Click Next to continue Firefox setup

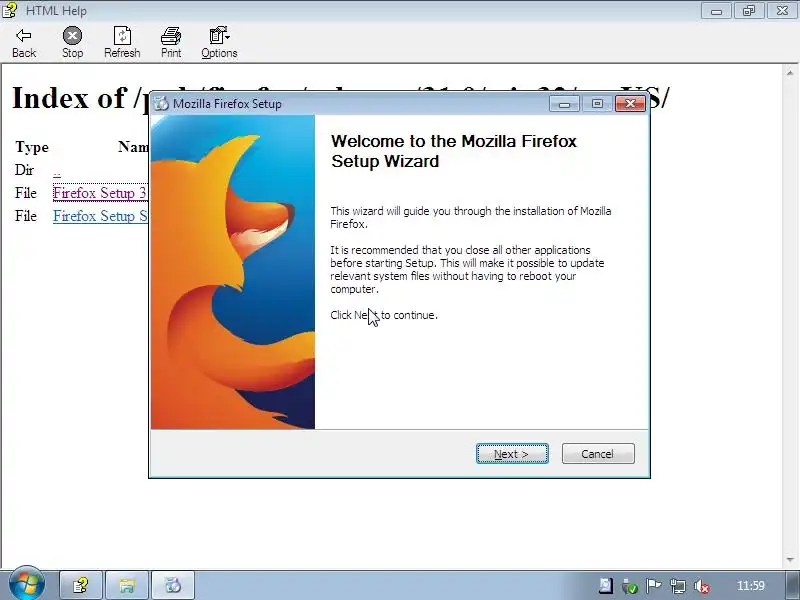512,454
